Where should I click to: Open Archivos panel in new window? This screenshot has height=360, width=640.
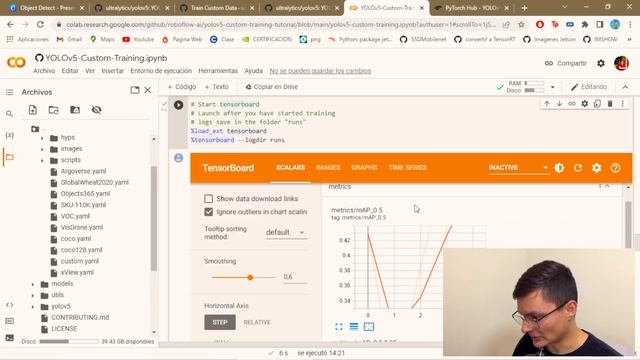click(x=135, y=90)
